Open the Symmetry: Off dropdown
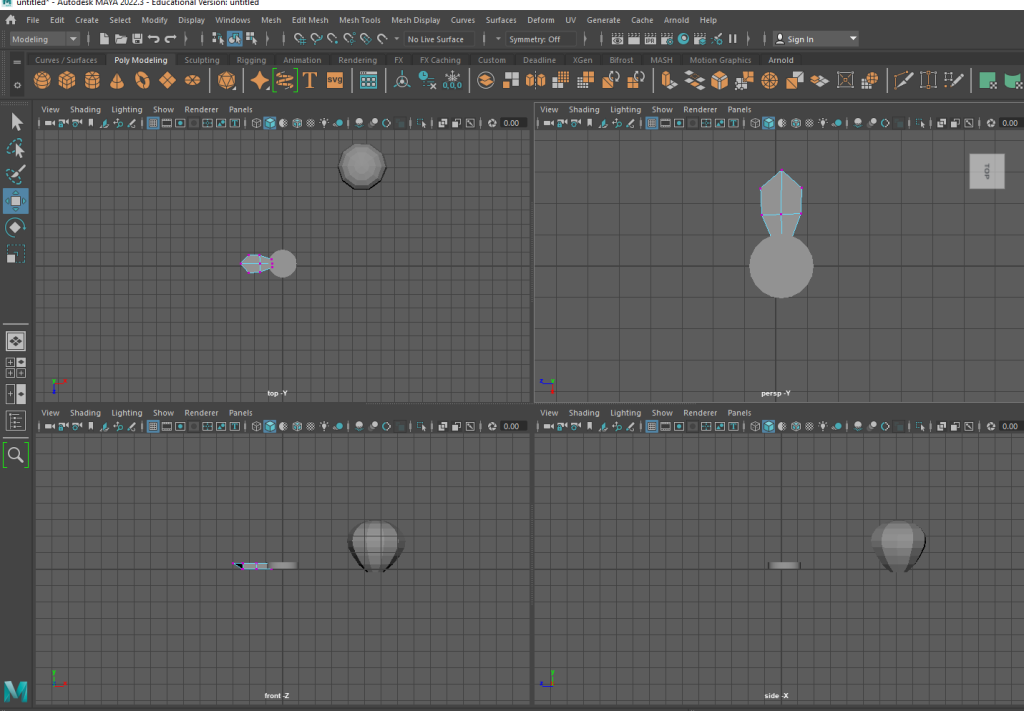Screen dimensions: 1024x711 pyautogui.click(x=541, y=39)
